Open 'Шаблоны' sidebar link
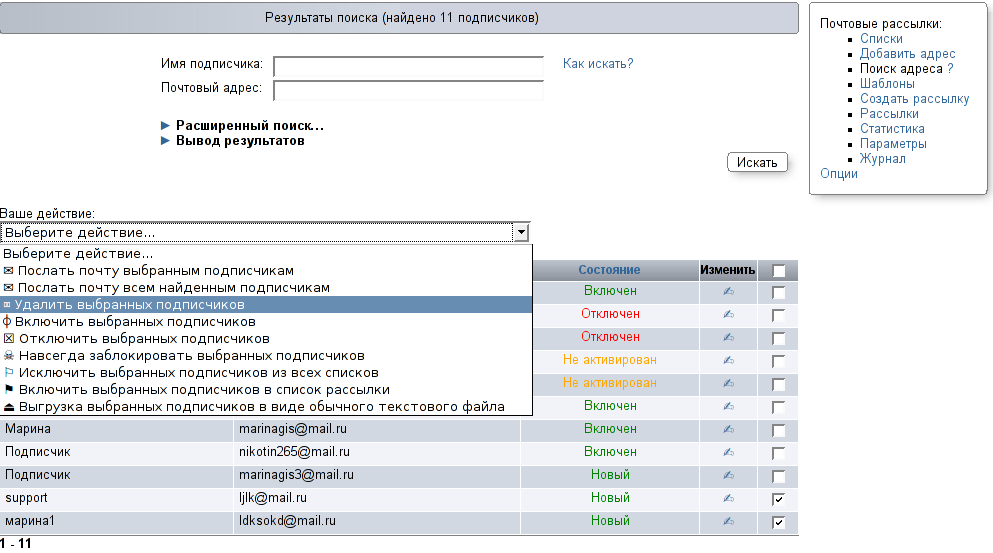Image resolution: width=993 pixels, height=553 pixels. point(887,84)
